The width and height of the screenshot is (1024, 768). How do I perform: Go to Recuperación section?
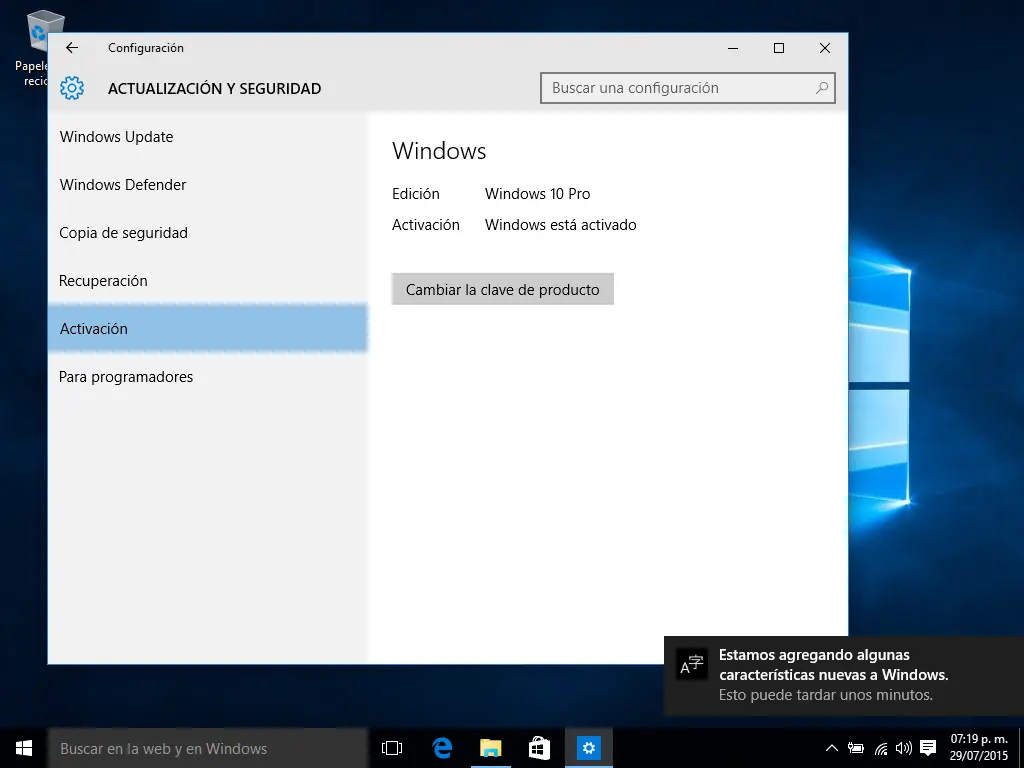208,281
